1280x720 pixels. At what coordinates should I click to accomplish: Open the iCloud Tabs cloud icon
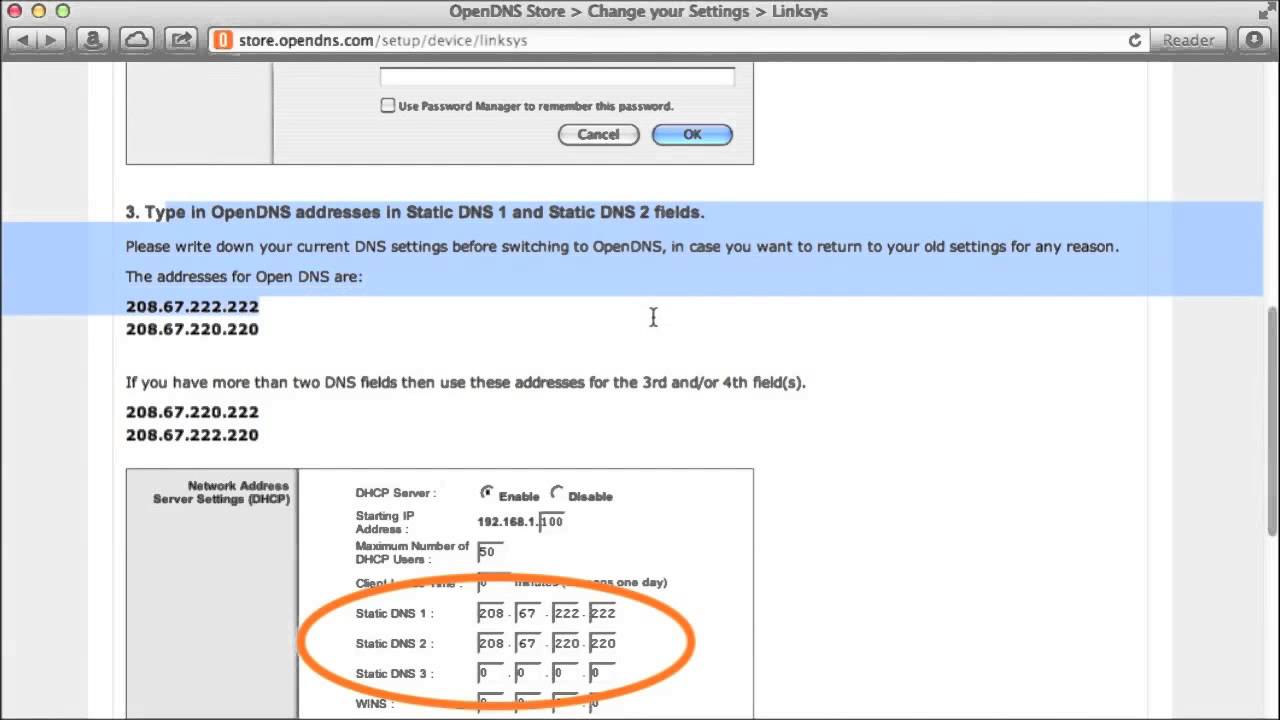coord(137,40)
